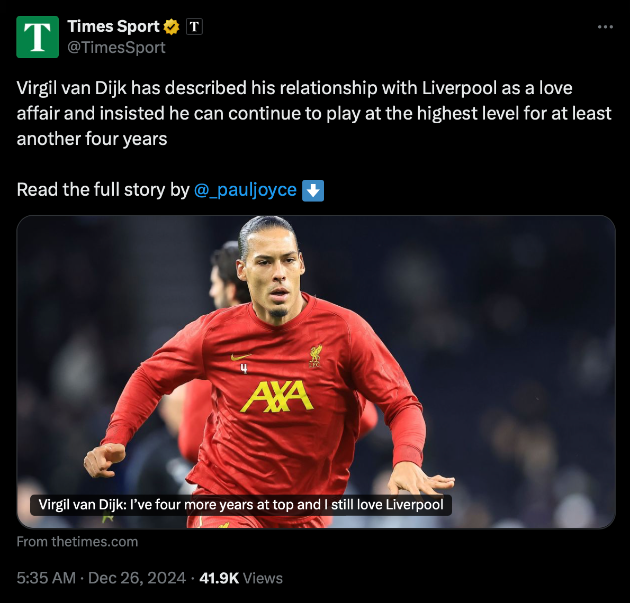Click the Nike swoosh on the jersey
Viewport: 630px width, 603px height.
241,356
